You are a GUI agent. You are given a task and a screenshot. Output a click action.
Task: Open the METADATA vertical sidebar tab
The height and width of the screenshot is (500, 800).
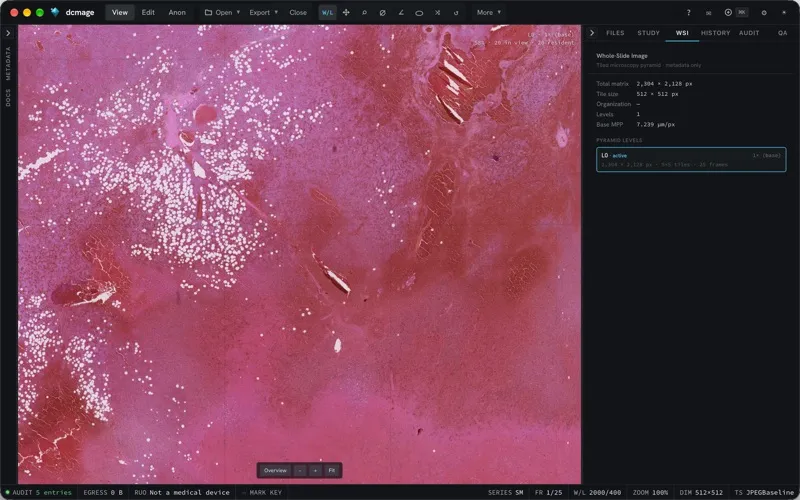[8, 63]
